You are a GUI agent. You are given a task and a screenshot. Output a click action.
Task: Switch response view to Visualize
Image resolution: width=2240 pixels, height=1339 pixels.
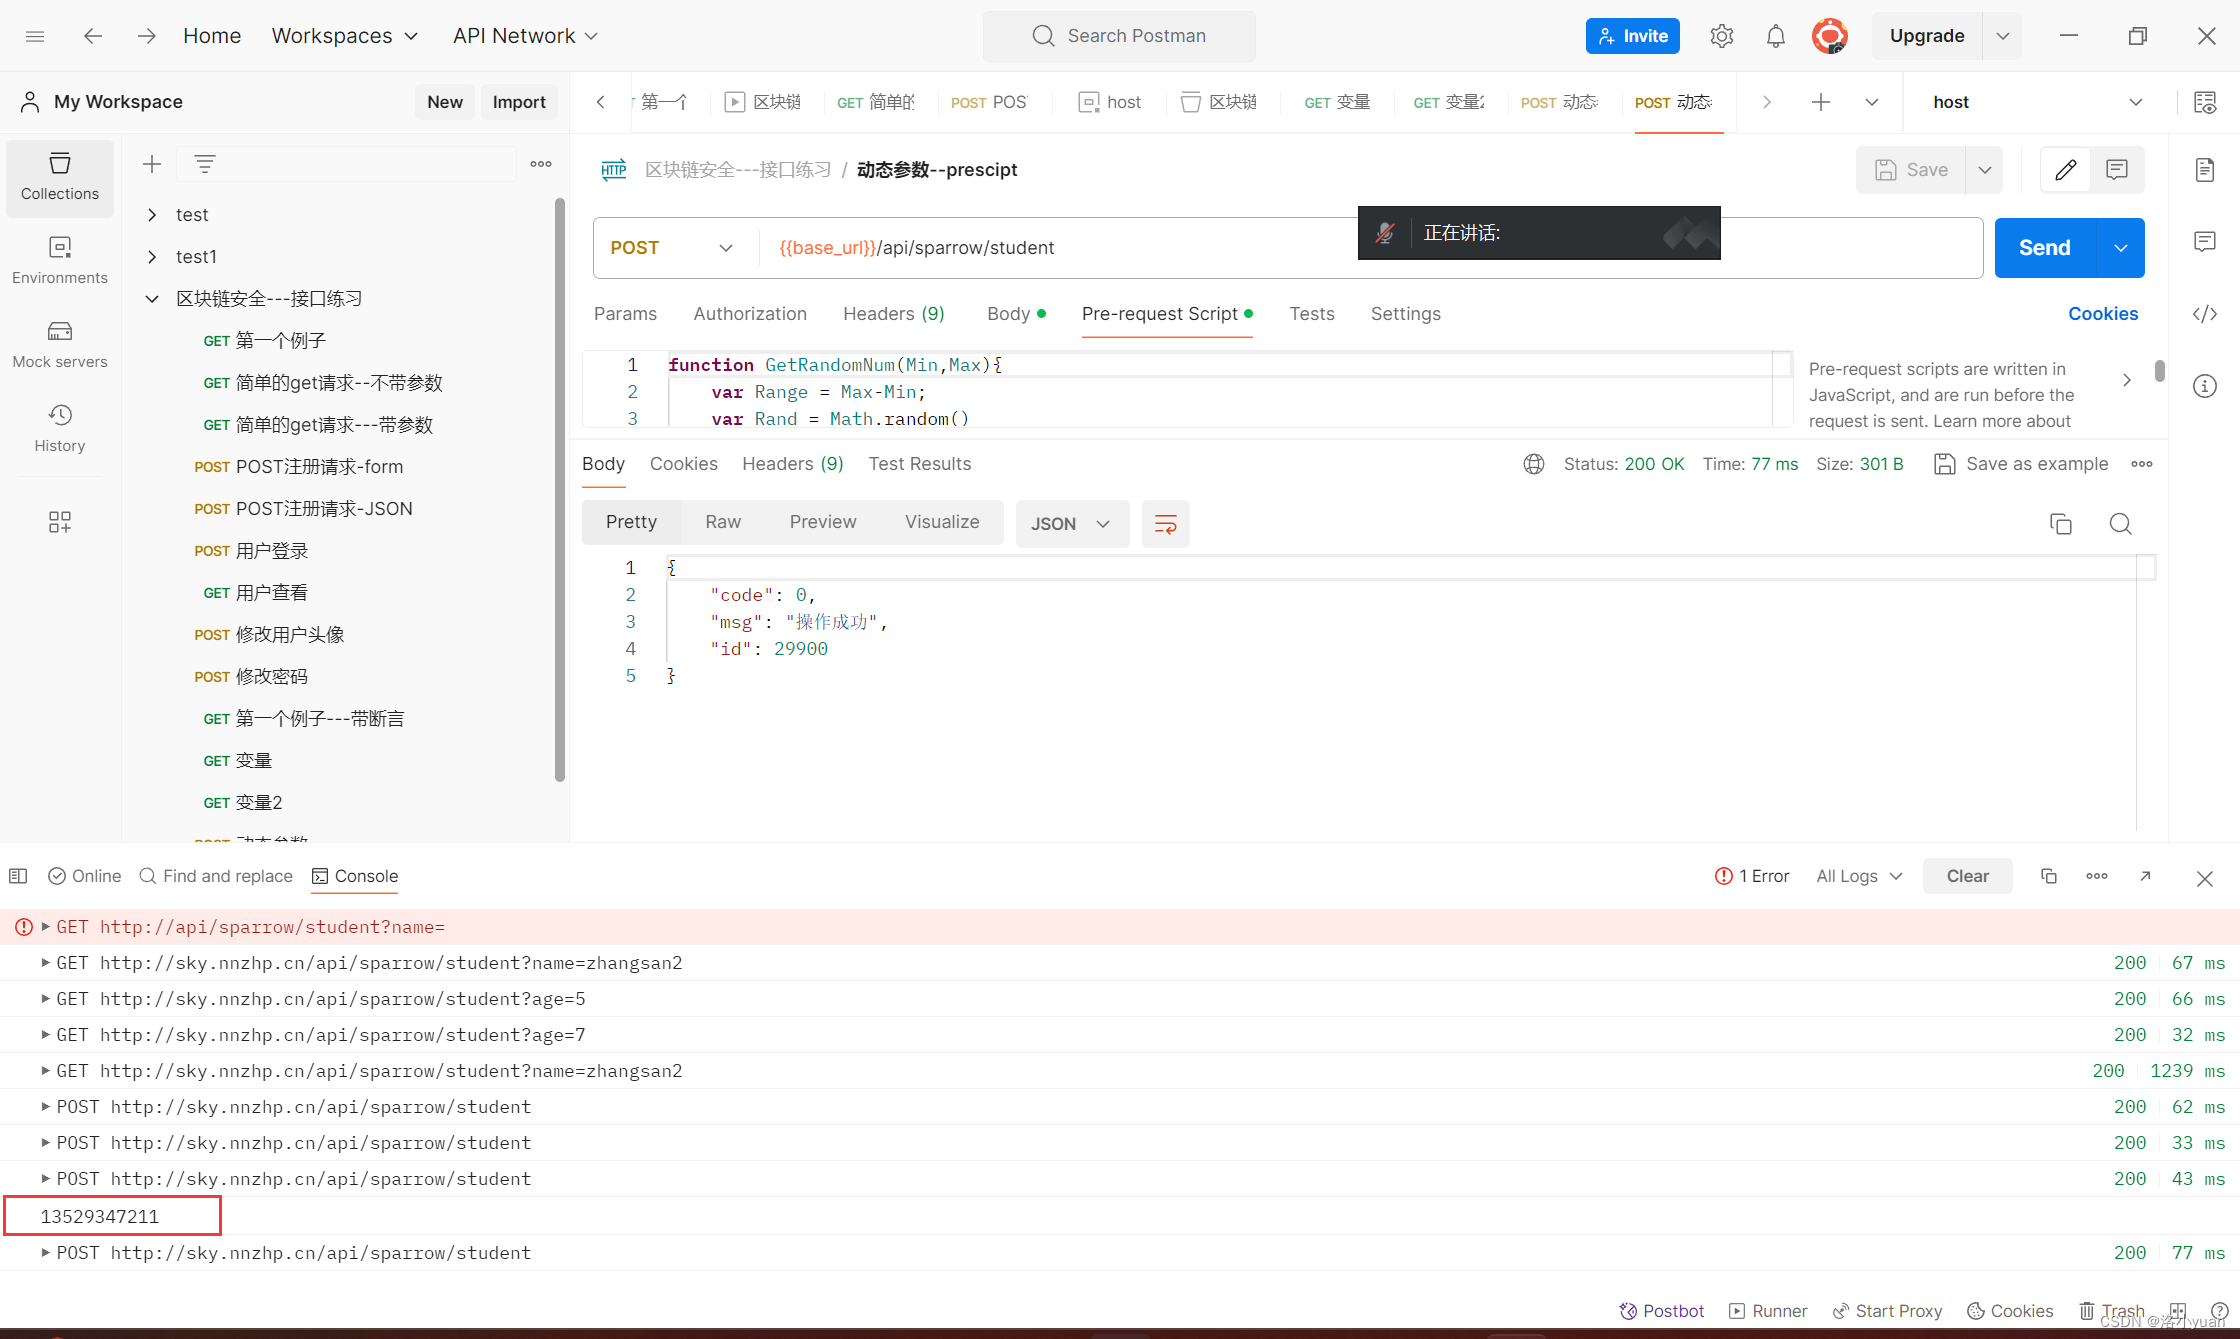coord(942,522)
